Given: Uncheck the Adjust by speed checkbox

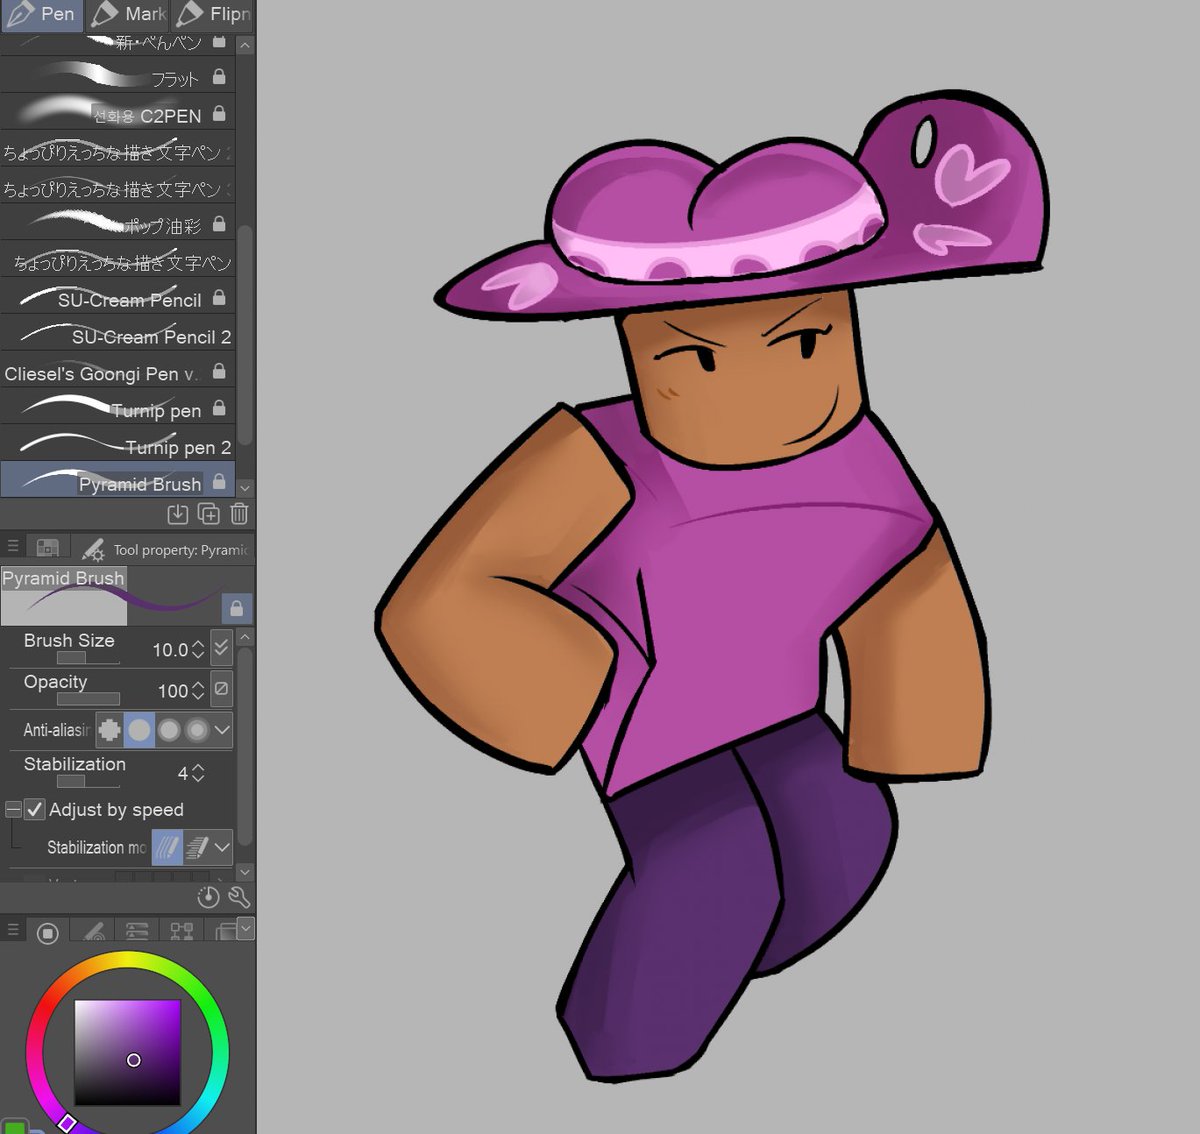Looking at the screenshot, I should tap(35, 809).
